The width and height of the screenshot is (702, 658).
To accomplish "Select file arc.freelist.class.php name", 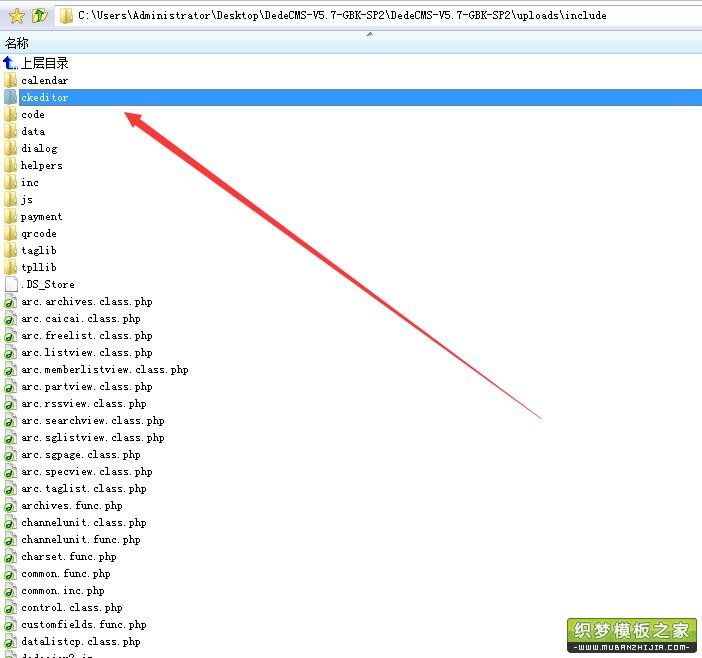I will 86,336.
